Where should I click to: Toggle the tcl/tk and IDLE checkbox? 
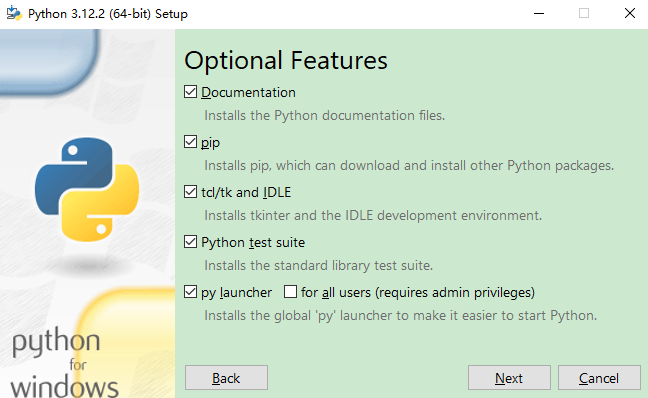tap(190, 192)
